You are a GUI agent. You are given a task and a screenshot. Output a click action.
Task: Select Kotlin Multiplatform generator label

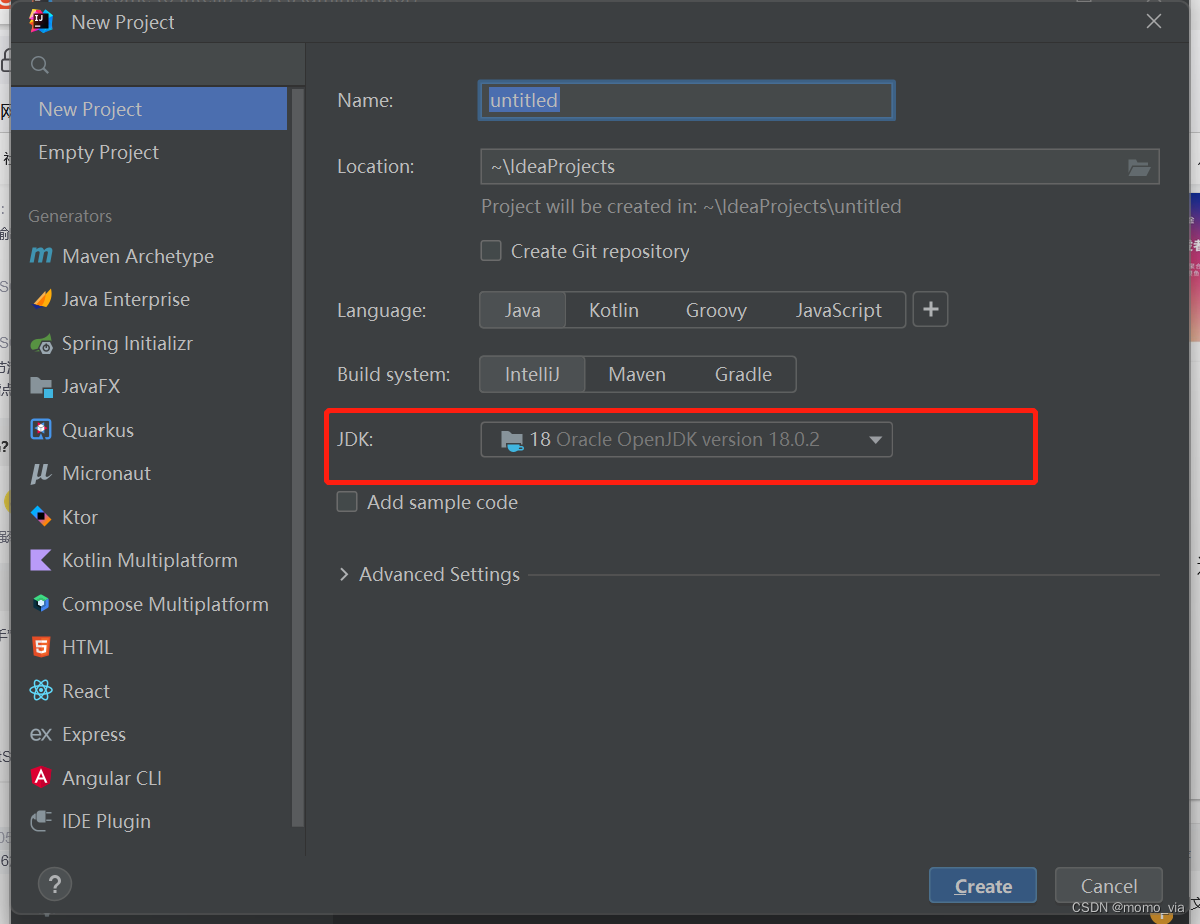point(150,560)
